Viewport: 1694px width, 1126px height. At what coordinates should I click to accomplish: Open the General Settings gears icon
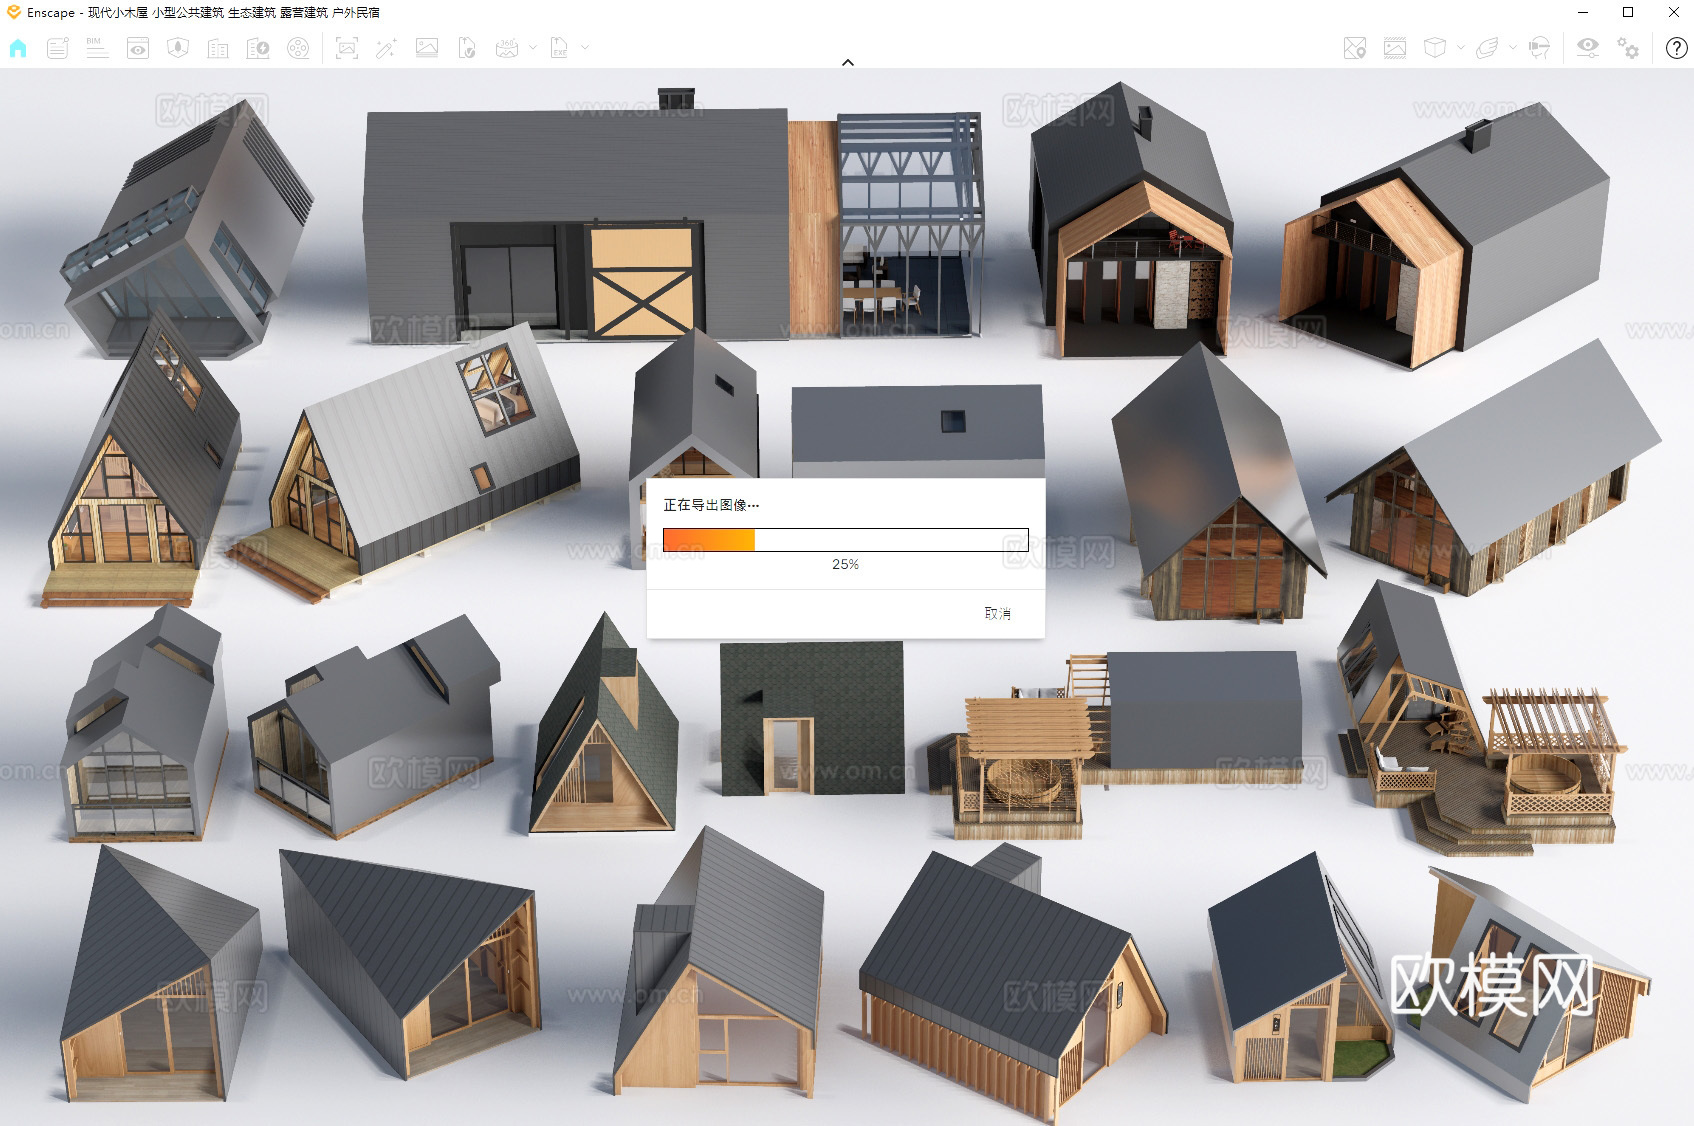(1628, 48)
